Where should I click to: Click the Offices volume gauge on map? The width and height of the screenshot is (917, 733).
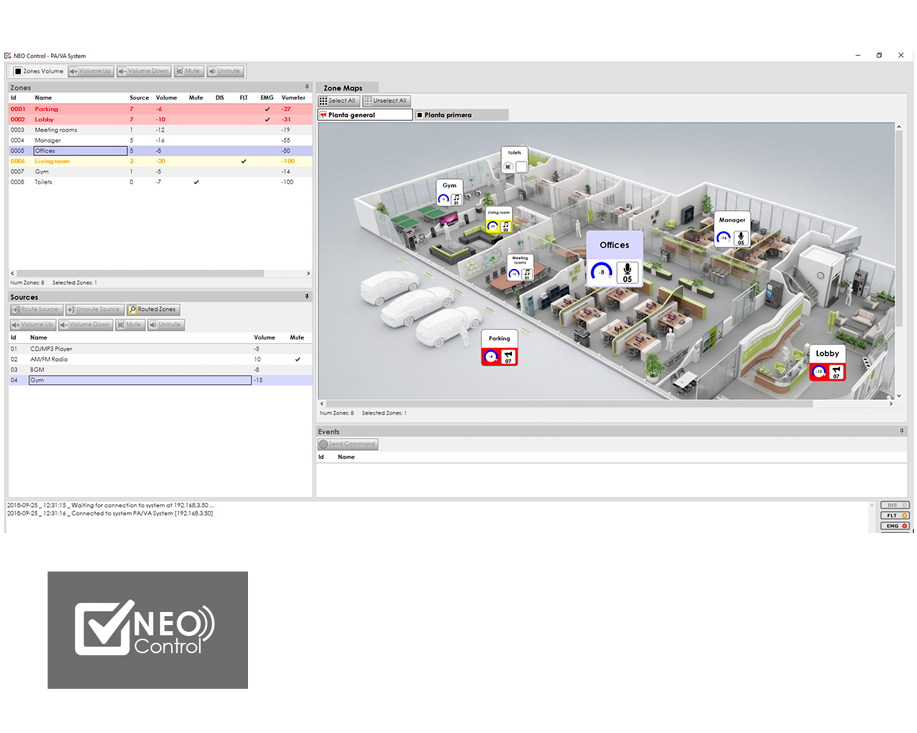click(601, 272)
